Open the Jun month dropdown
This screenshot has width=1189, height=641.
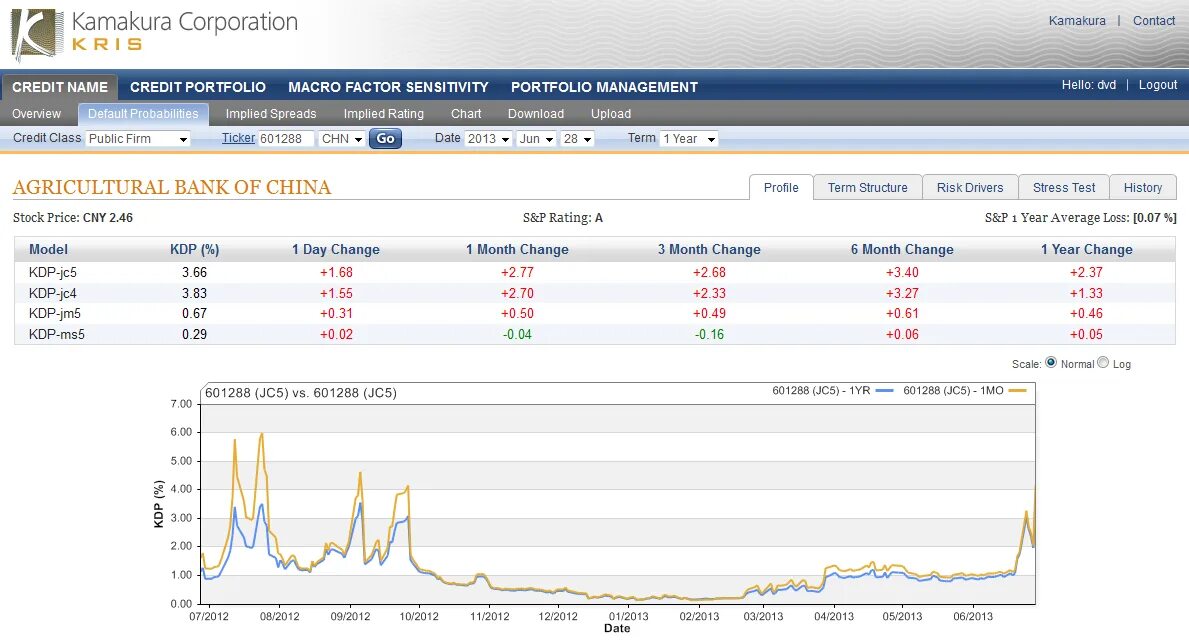point(536,139)
